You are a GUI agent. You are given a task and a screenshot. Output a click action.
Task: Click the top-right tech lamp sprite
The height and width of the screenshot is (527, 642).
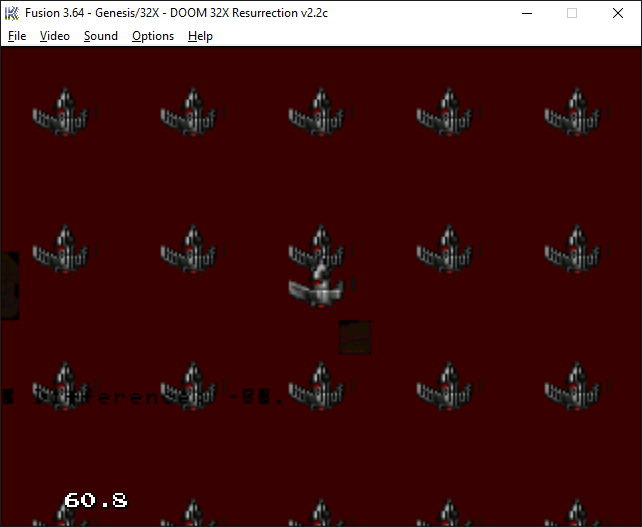click(x=573, y=113)
